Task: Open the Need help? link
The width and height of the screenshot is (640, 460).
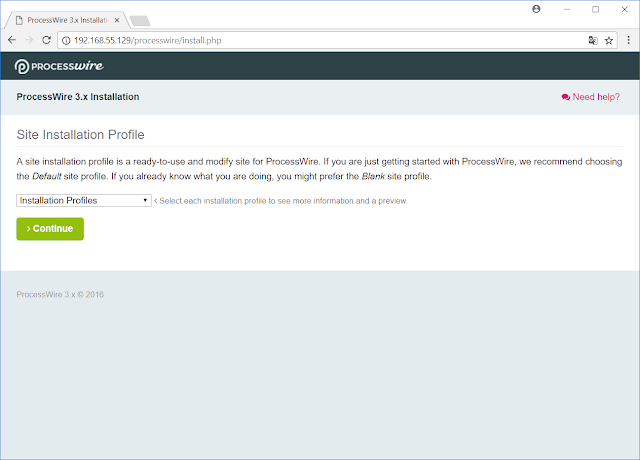Action: (x=591, y=97)
